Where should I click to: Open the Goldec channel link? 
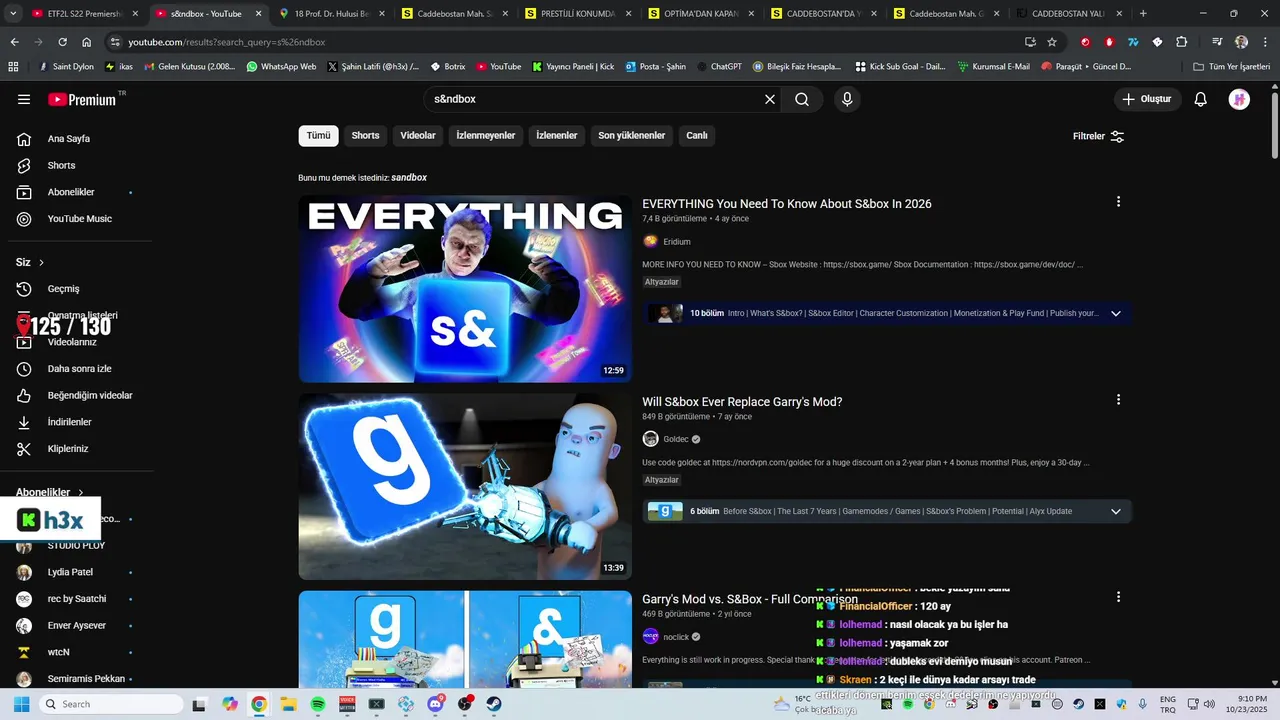[x=676, y=439]
